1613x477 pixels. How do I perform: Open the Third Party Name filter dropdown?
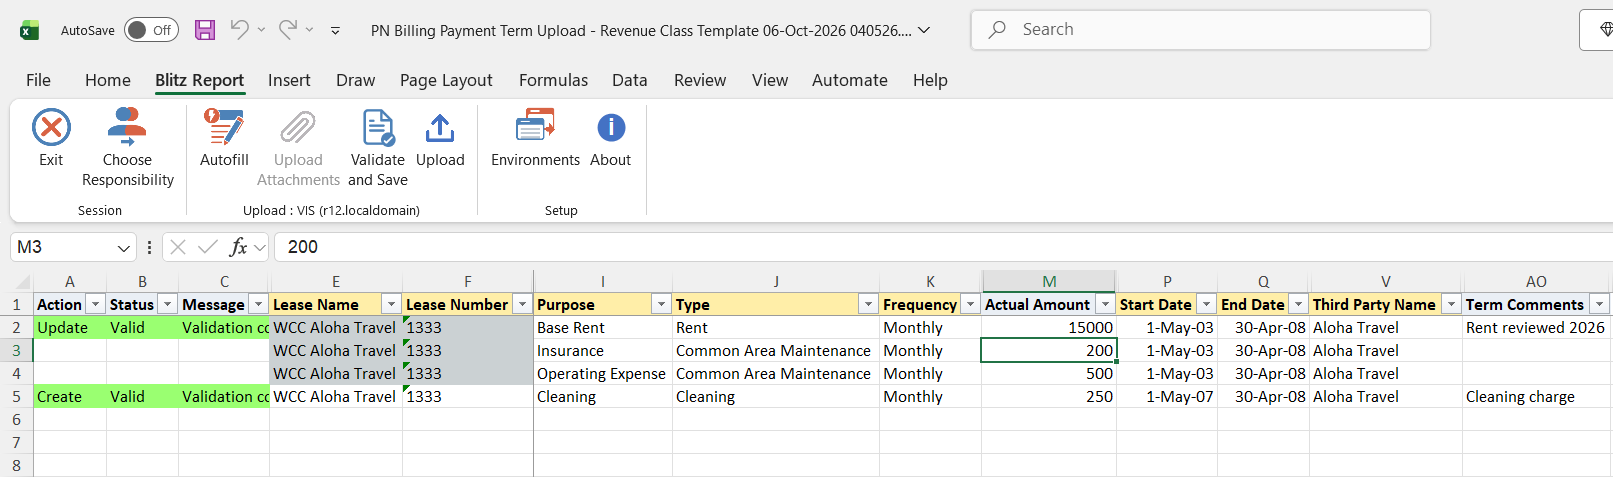(x=1451, y=304)
